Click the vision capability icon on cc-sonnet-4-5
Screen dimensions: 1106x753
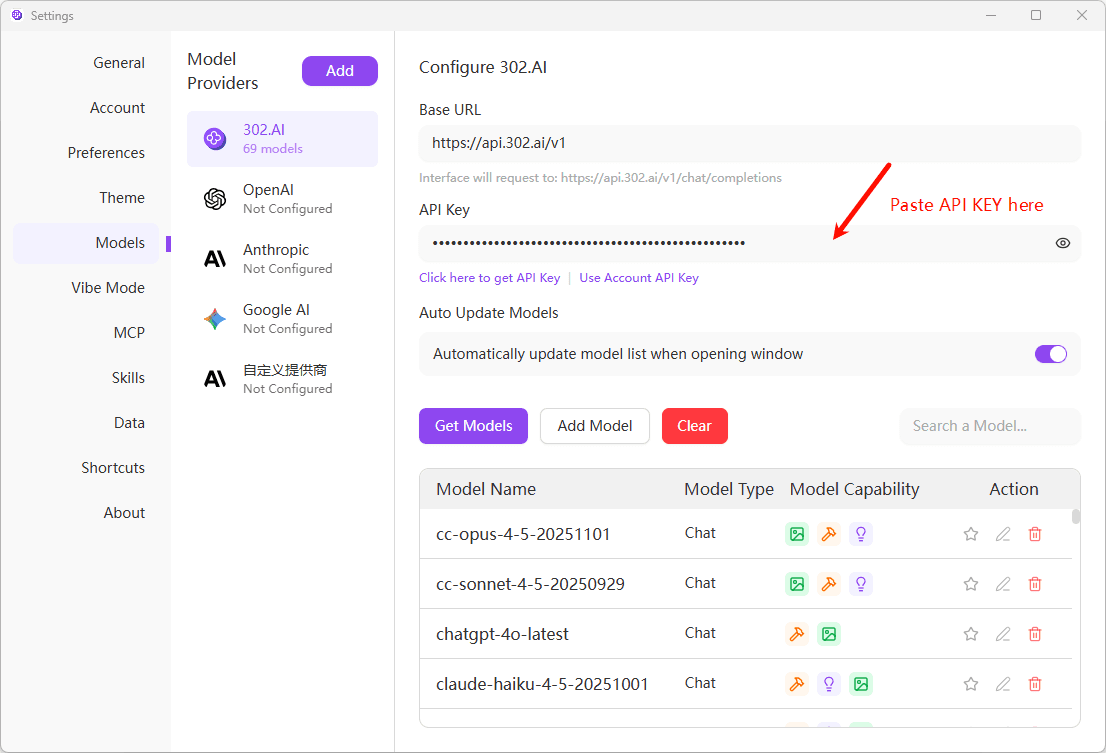tap(797, 583)
